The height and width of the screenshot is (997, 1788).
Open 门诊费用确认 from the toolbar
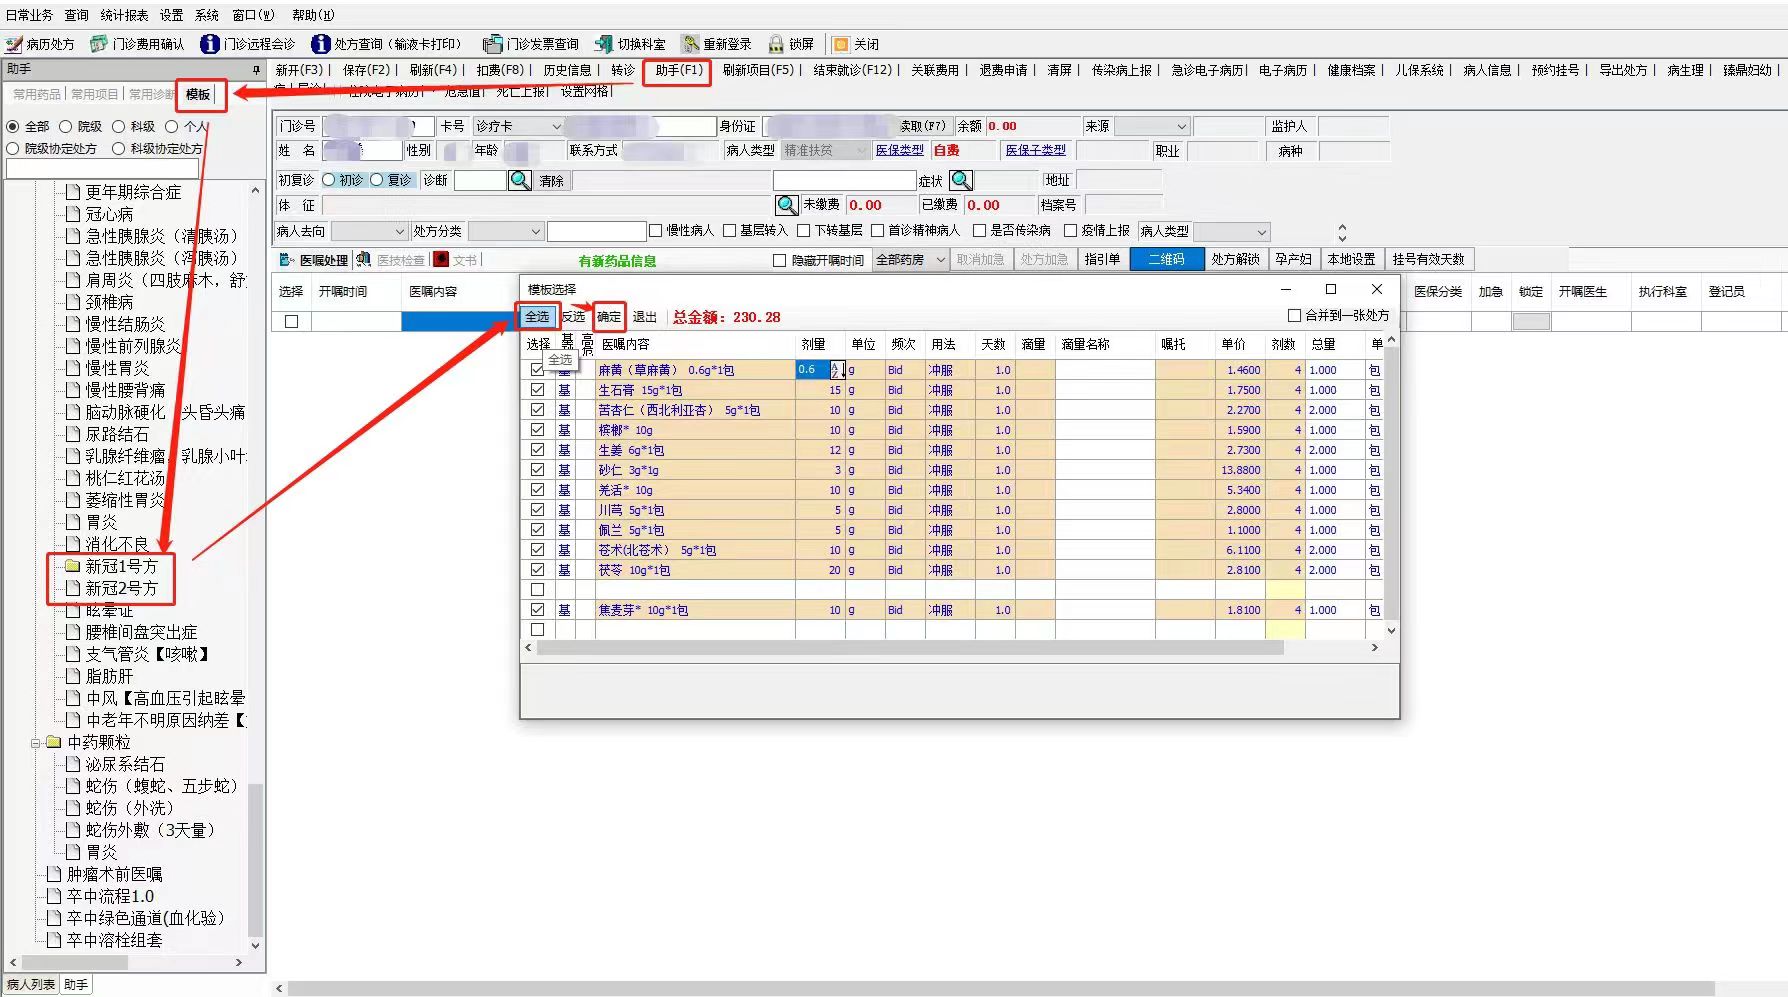coord(99,44)
